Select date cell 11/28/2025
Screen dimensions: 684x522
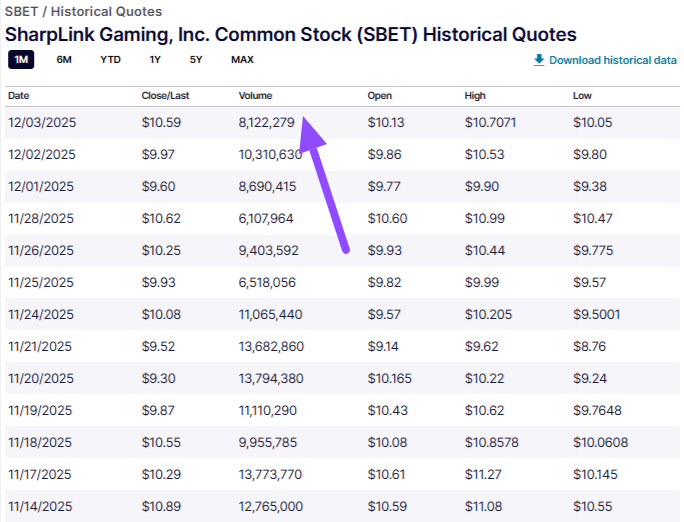pos(41,218)
